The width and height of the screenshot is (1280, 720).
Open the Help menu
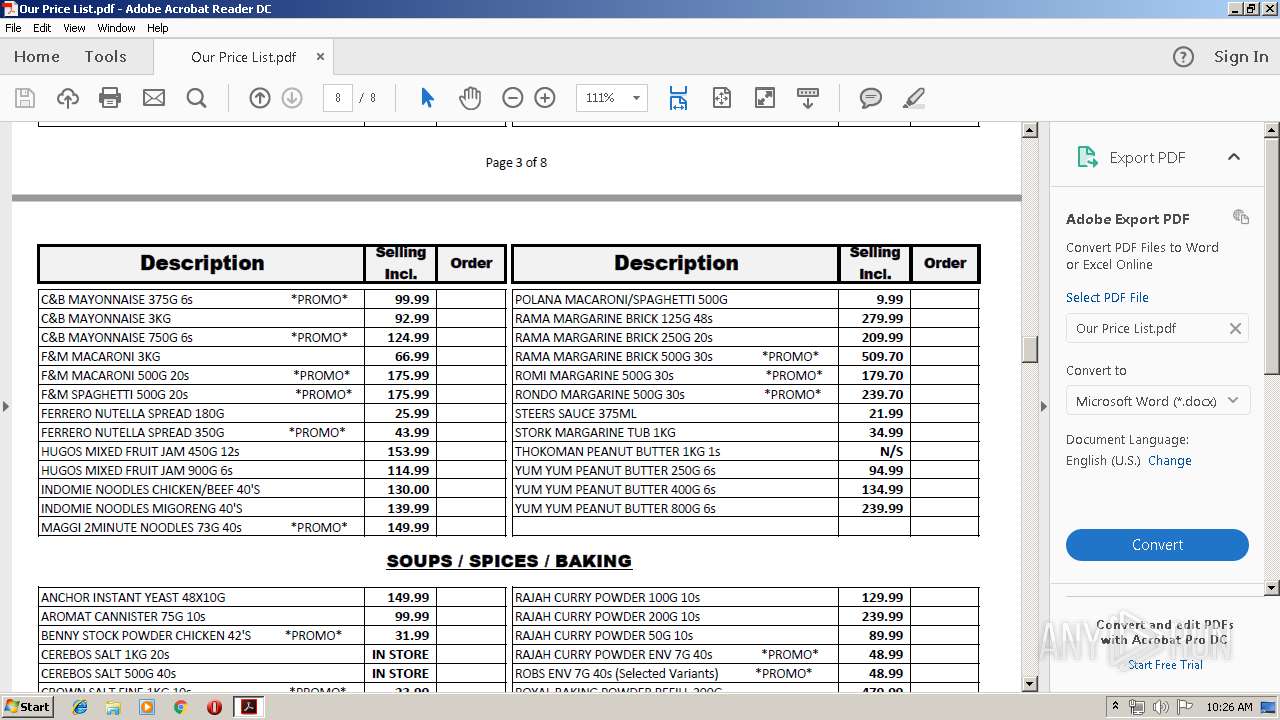[x=158, y=28]
